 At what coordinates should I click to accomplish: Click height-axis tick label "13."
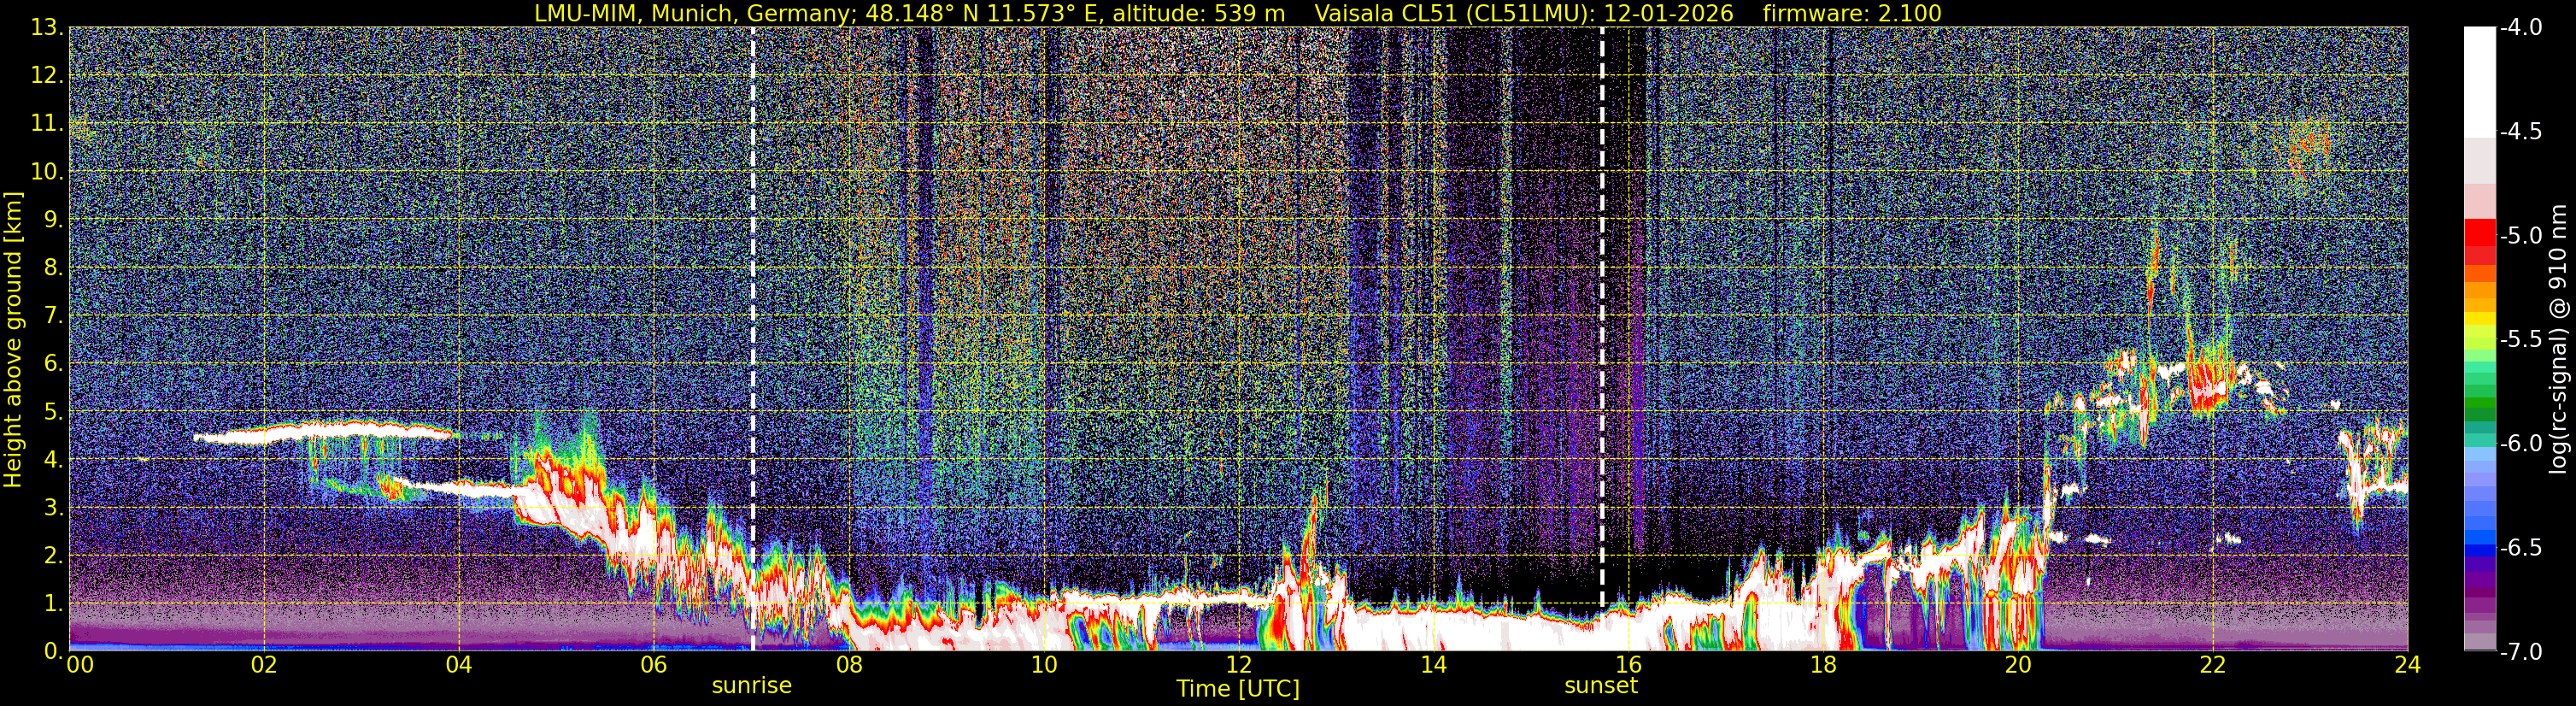pos(47,28)
